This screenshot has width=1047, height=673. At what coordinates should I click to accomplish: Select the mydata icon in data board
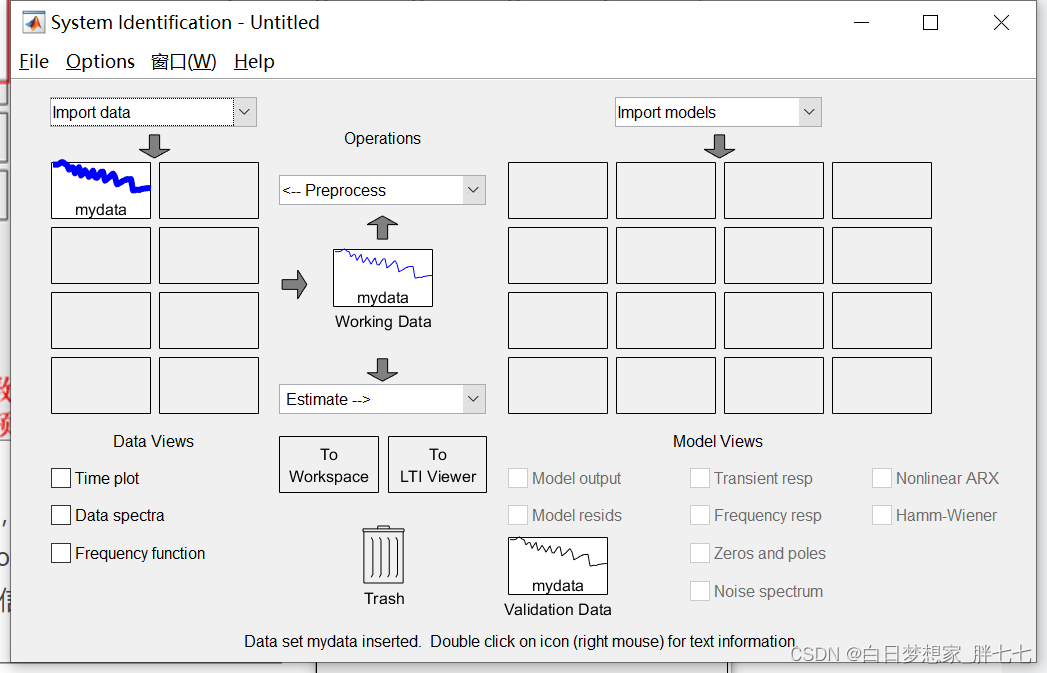(x=101, y=190)
